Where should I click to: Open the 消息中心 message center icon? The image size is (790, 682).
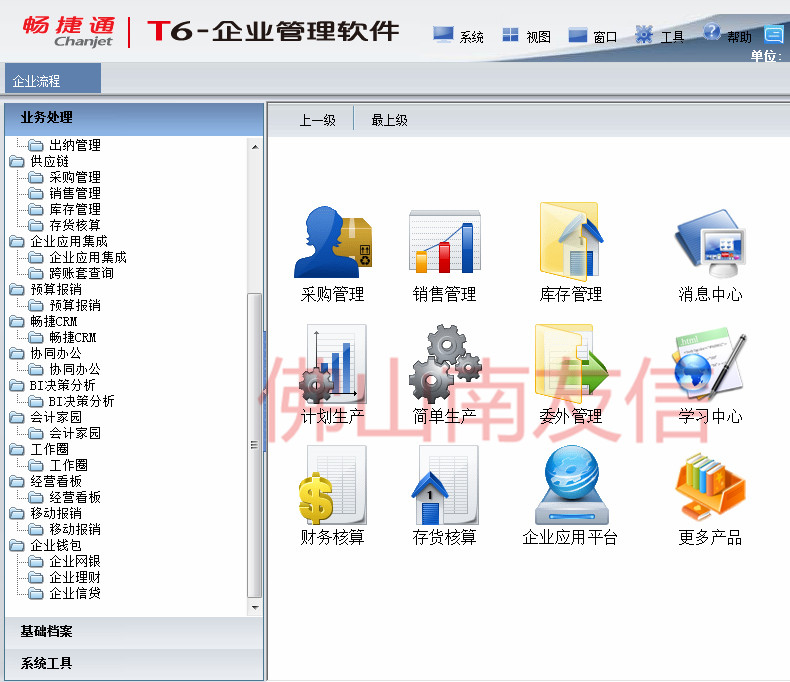click(710, 242)
